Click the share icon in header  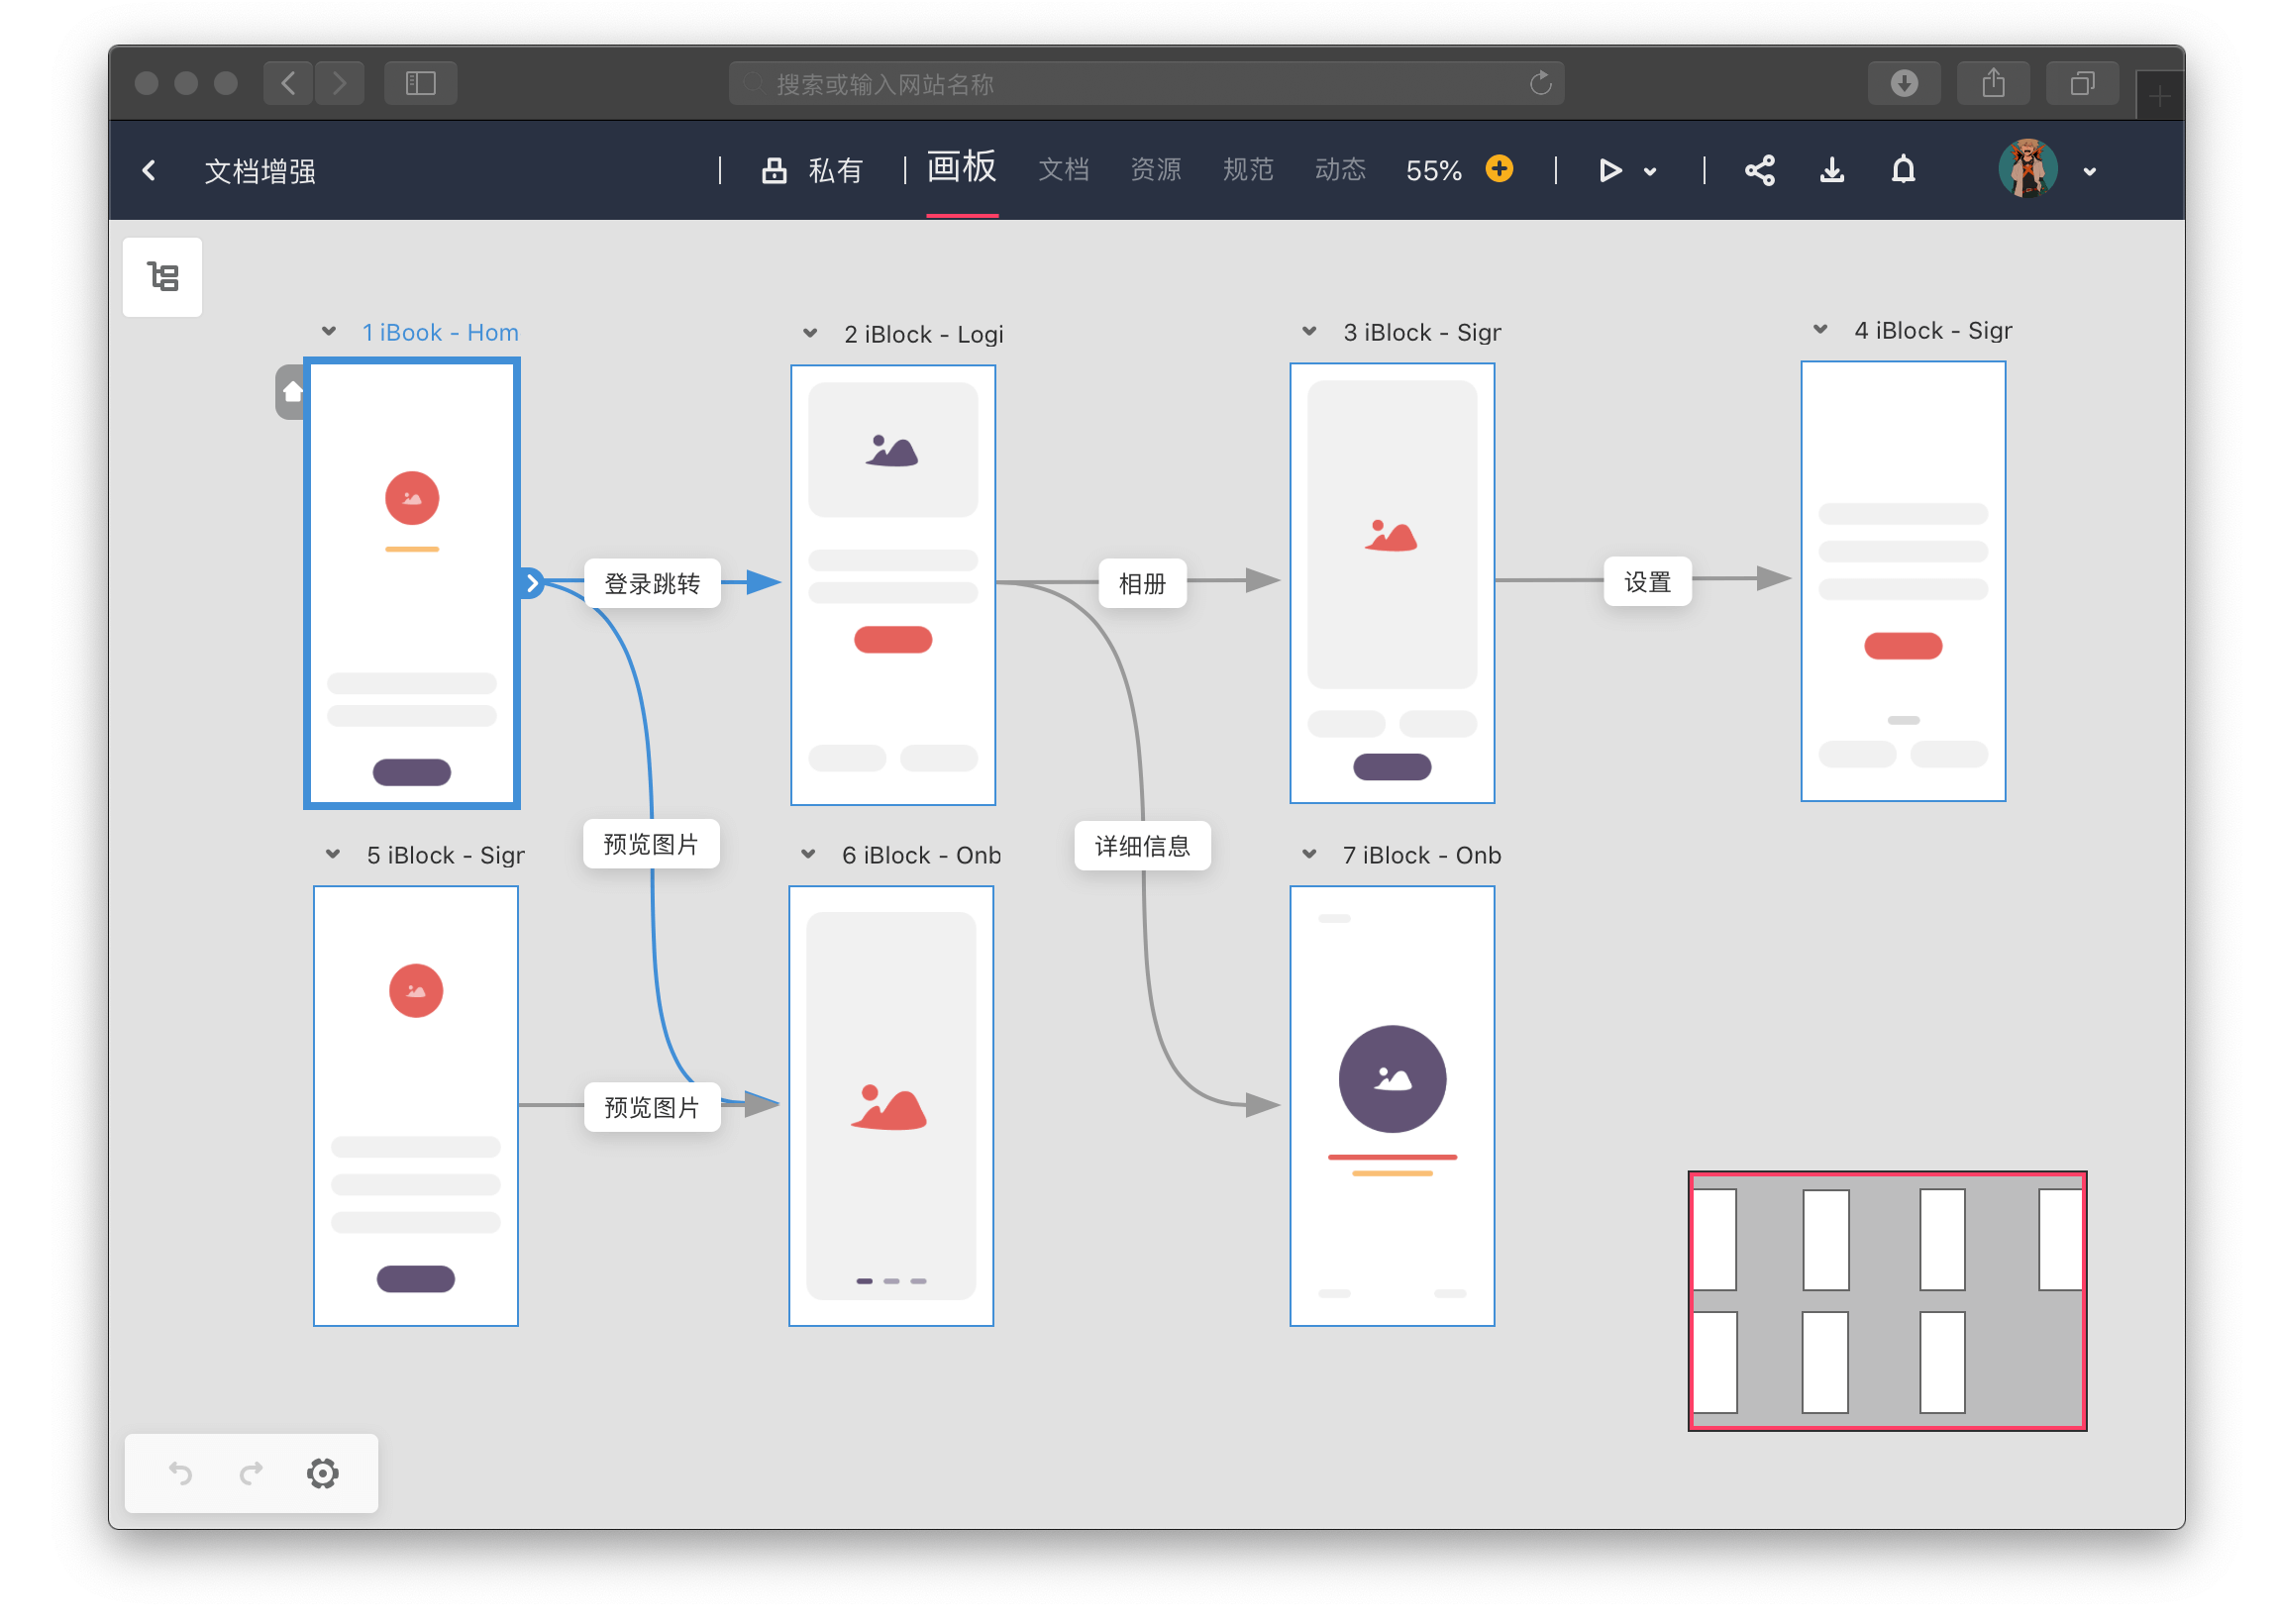click(1759, 171)
